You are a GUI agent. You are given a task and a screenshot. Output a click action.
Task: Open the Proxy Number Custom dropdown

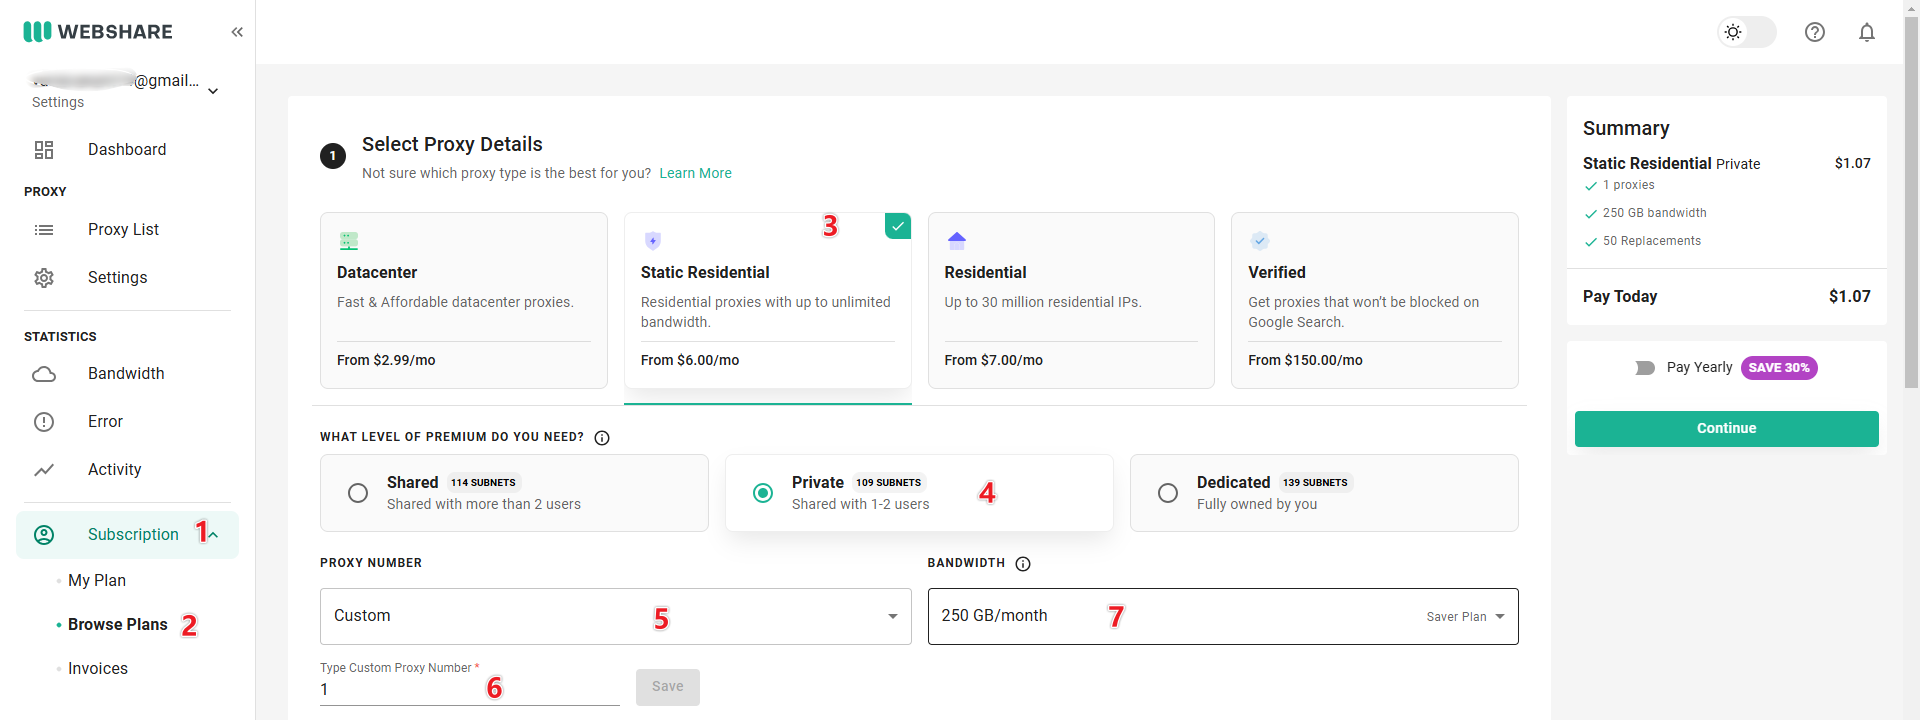coord(615,616)
